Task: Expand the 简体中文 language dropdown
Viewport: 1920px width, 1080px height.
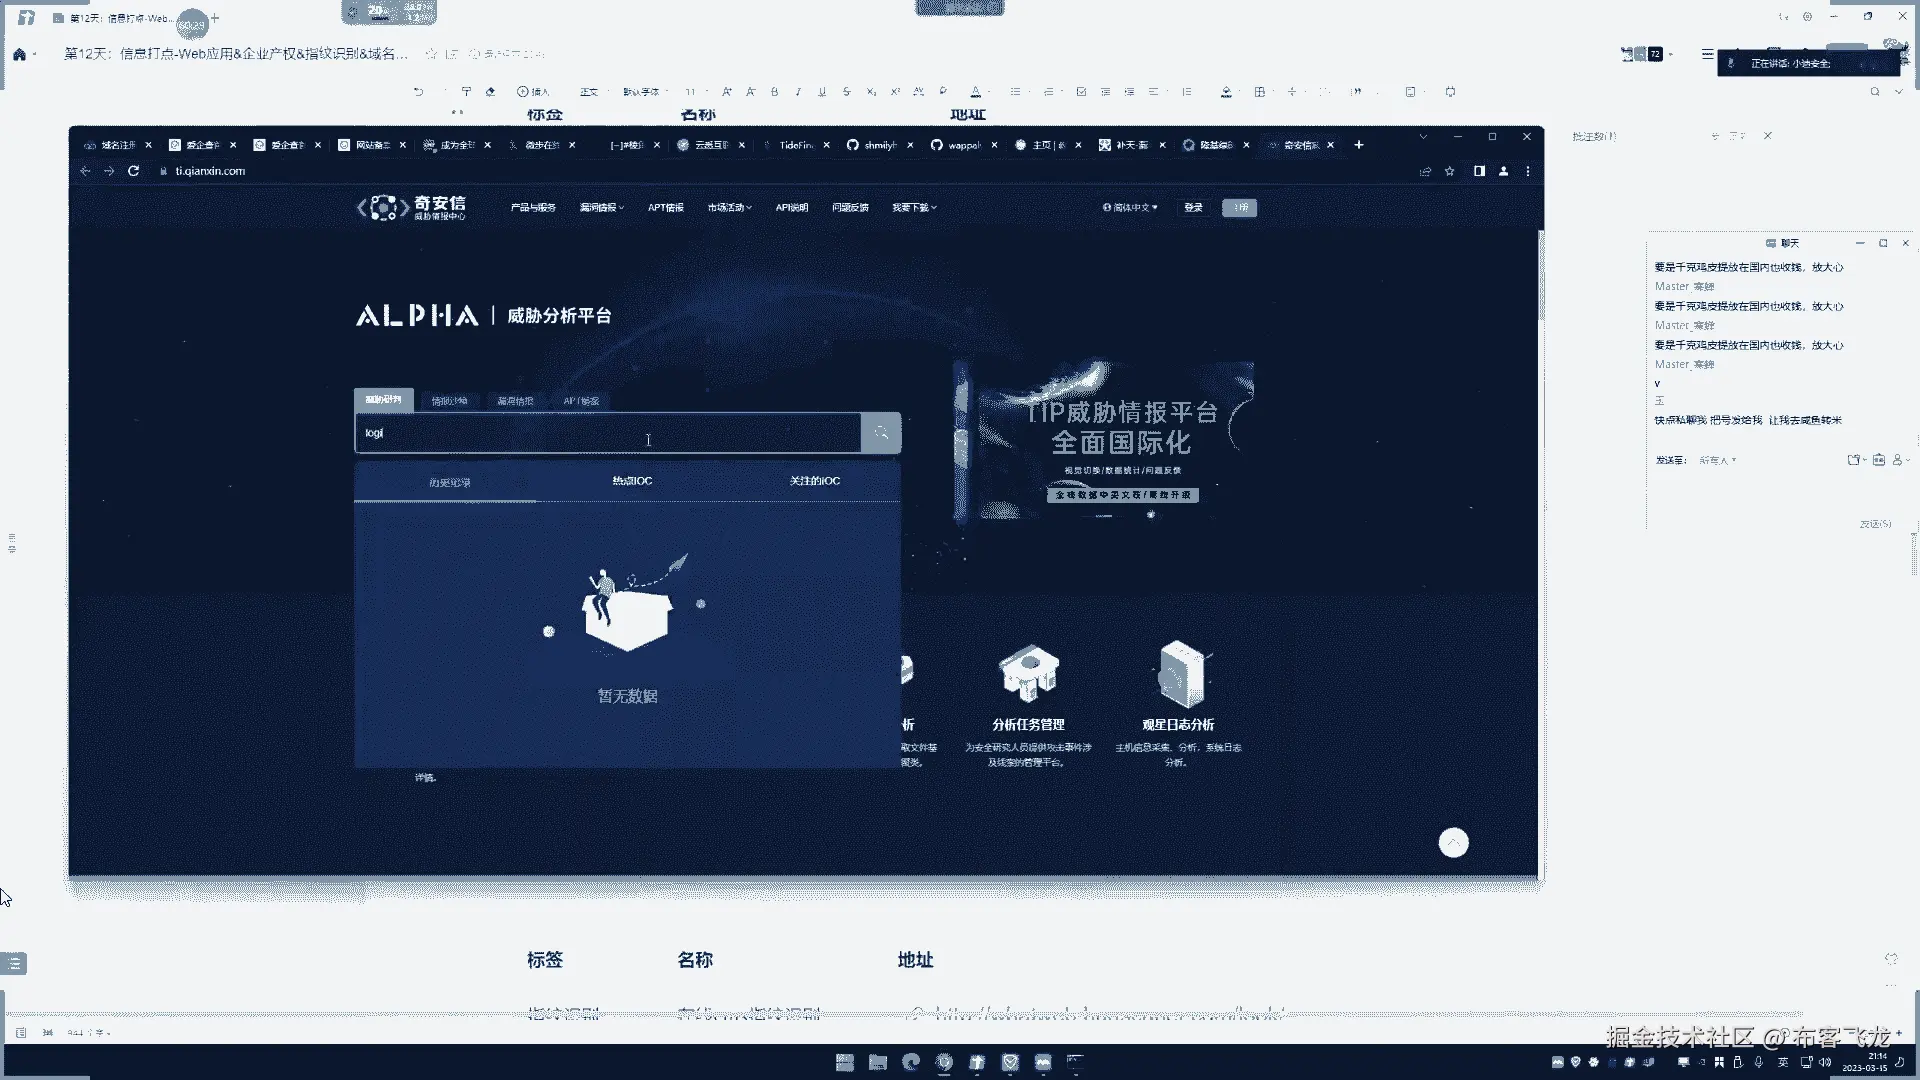Action: click(x=1130, y=208)
